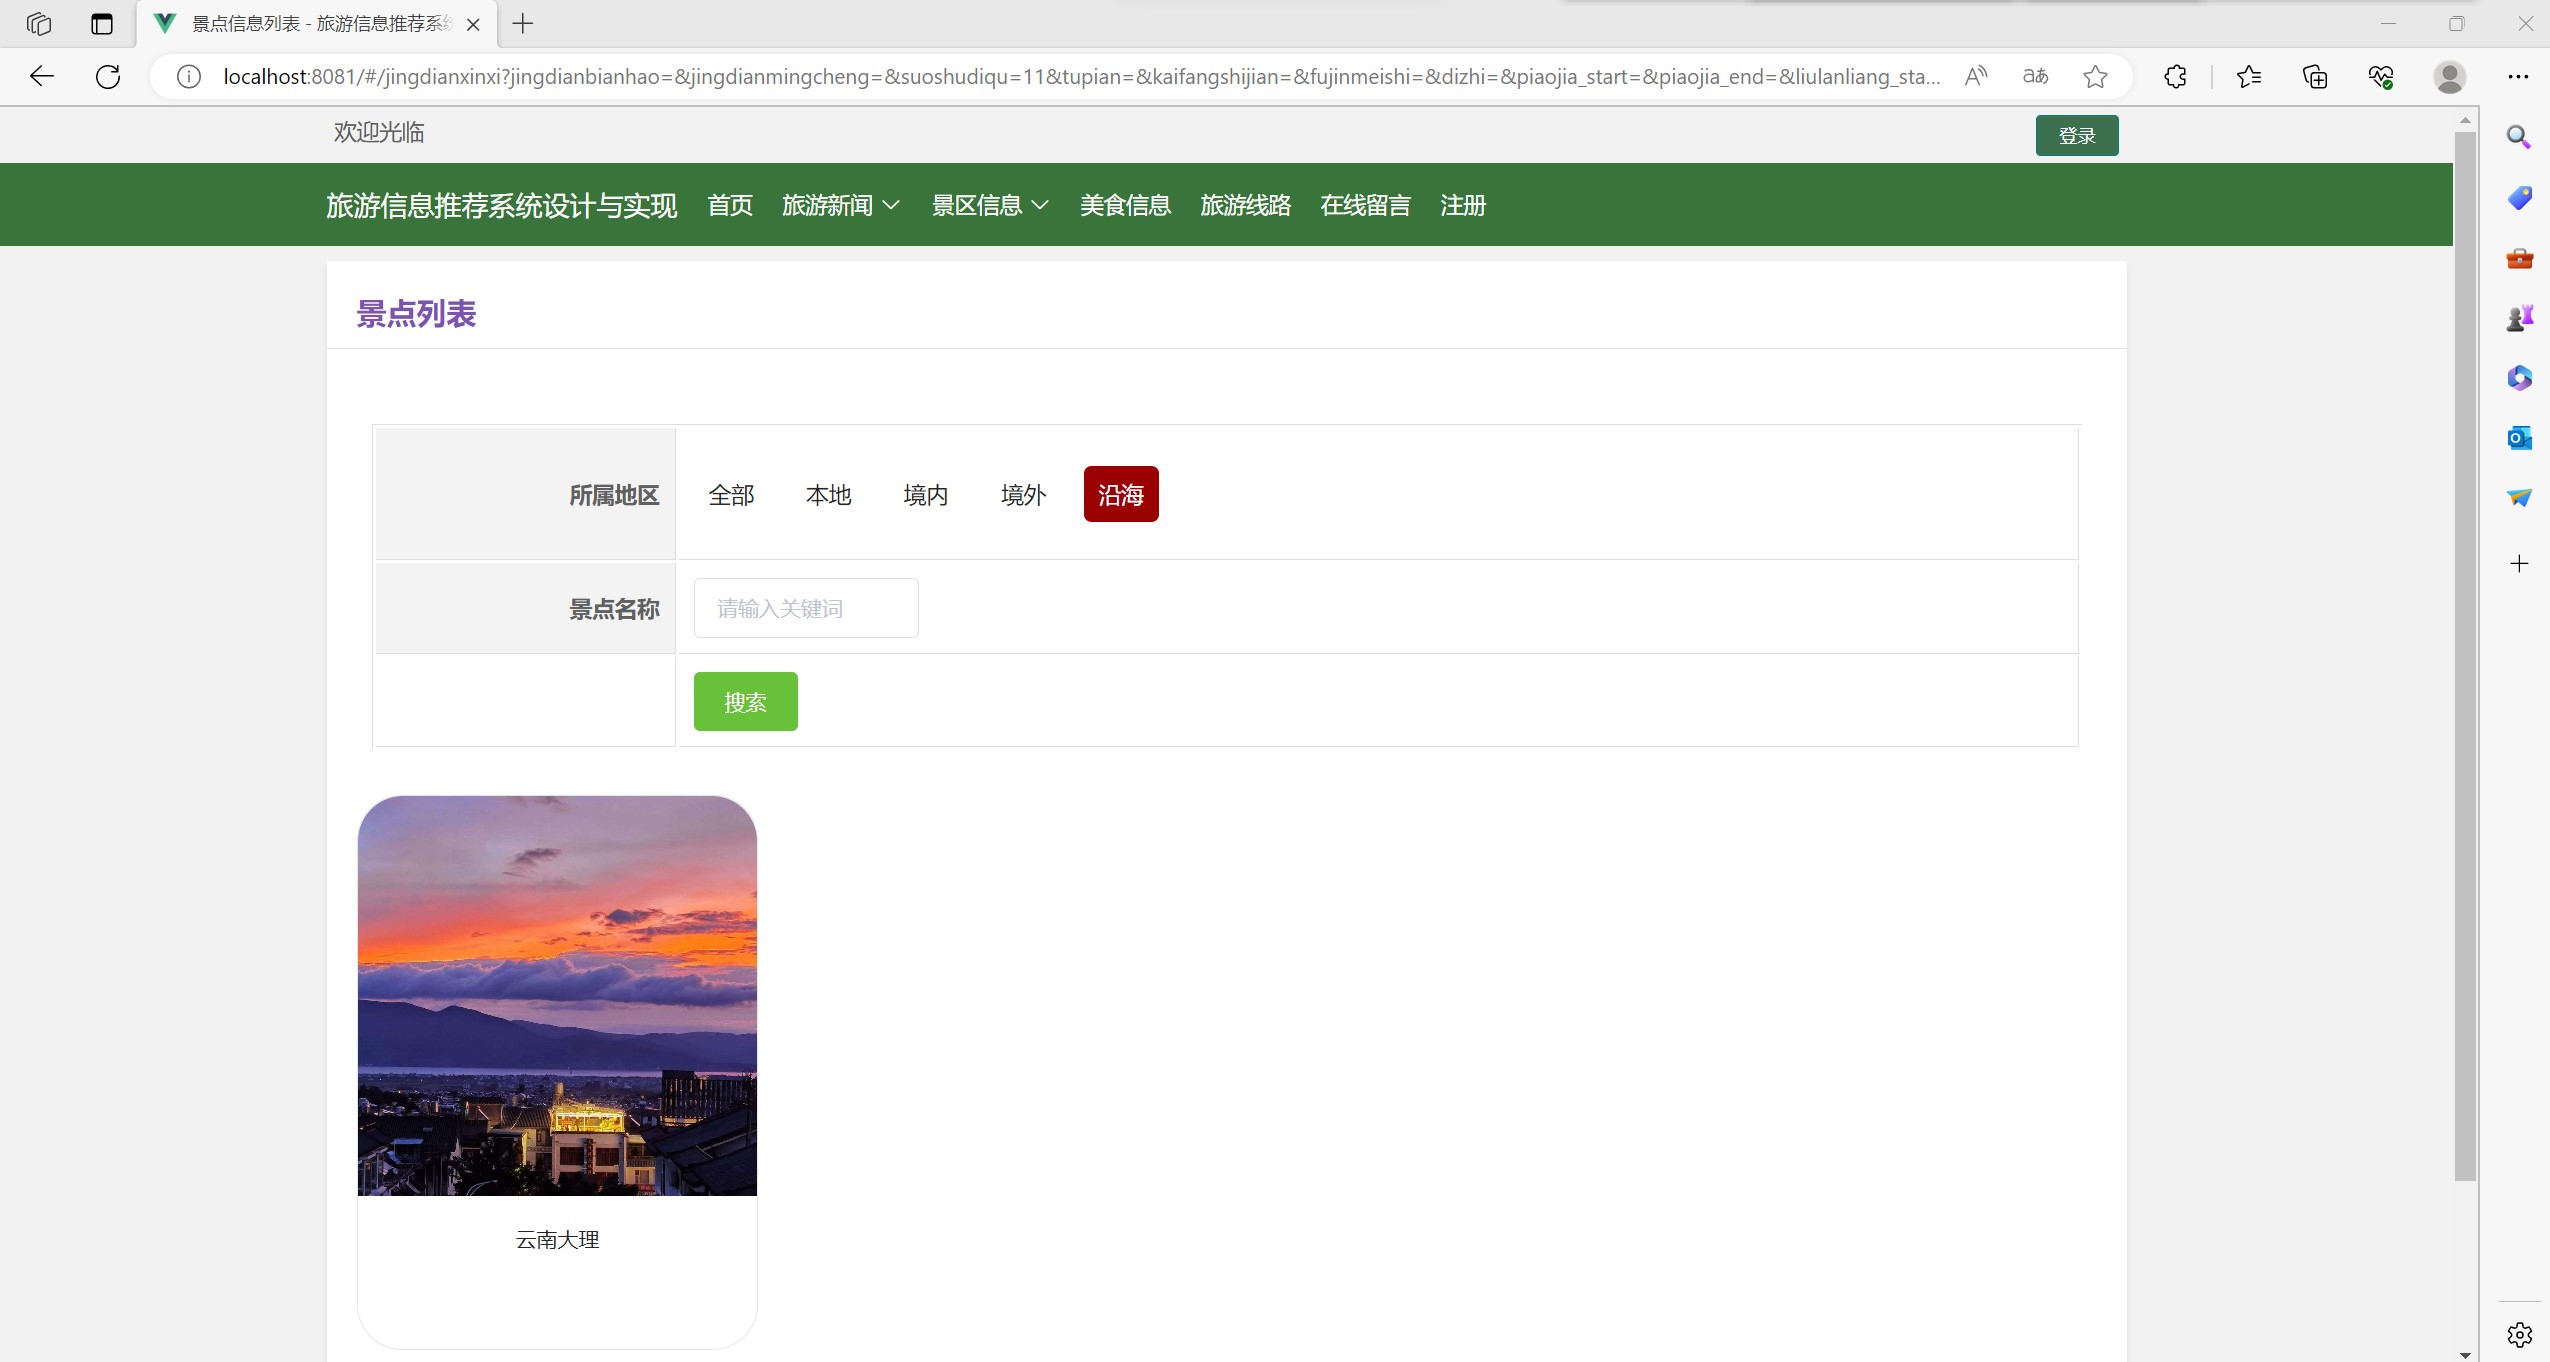Open the tab actions menu icon
The width and height of the screenshot is (2550, 1362).
[x=102, y=23]
